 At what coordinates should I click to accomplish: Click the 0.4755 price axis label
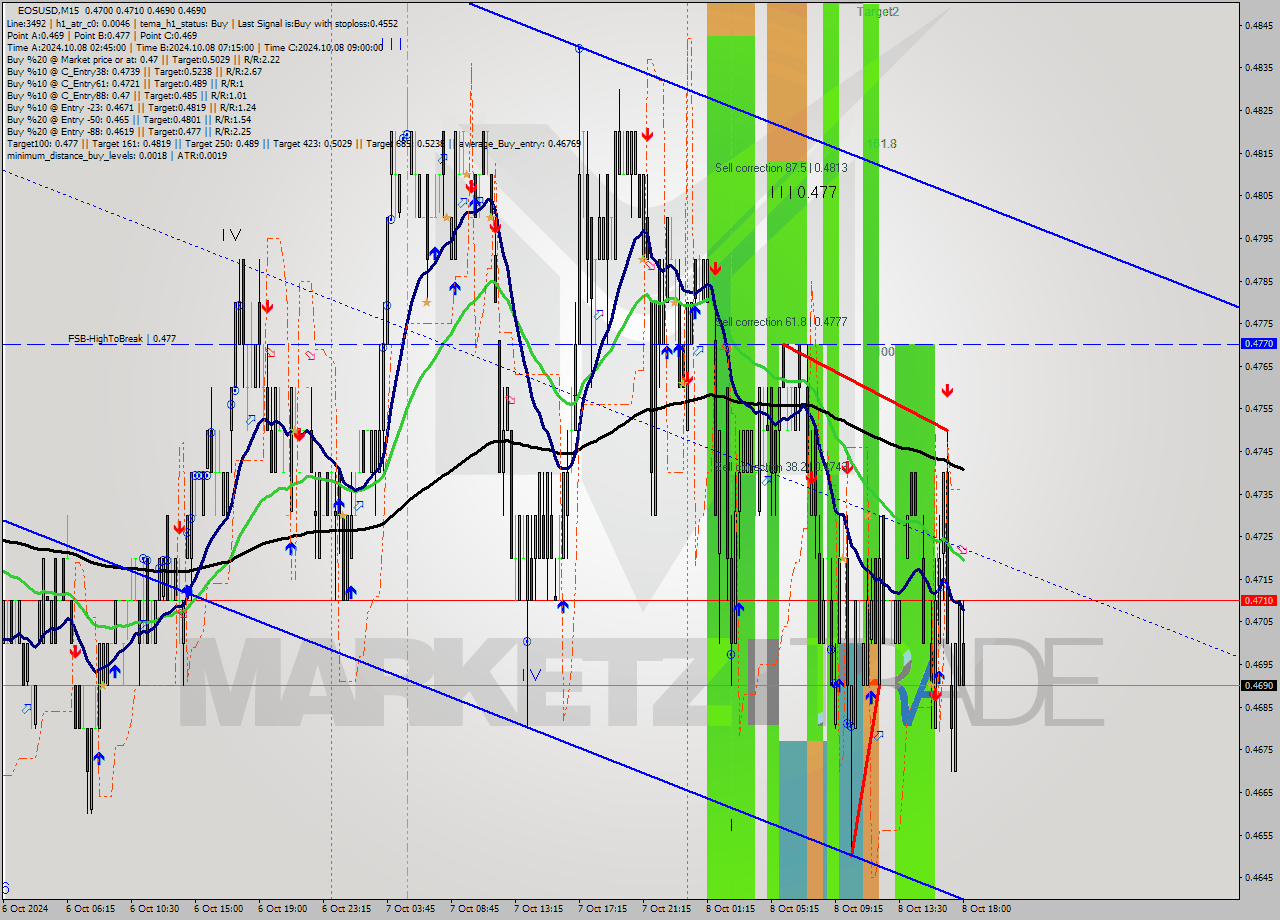[1258, 408]
